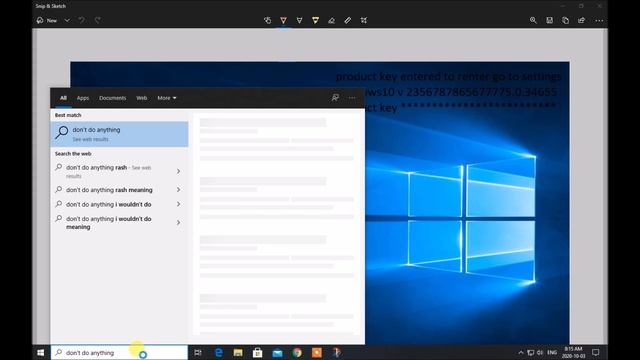Image resolution: width=640 pixels, height=360 pixels.
Task: Switch to the Documents search tab
Action: 113,98
